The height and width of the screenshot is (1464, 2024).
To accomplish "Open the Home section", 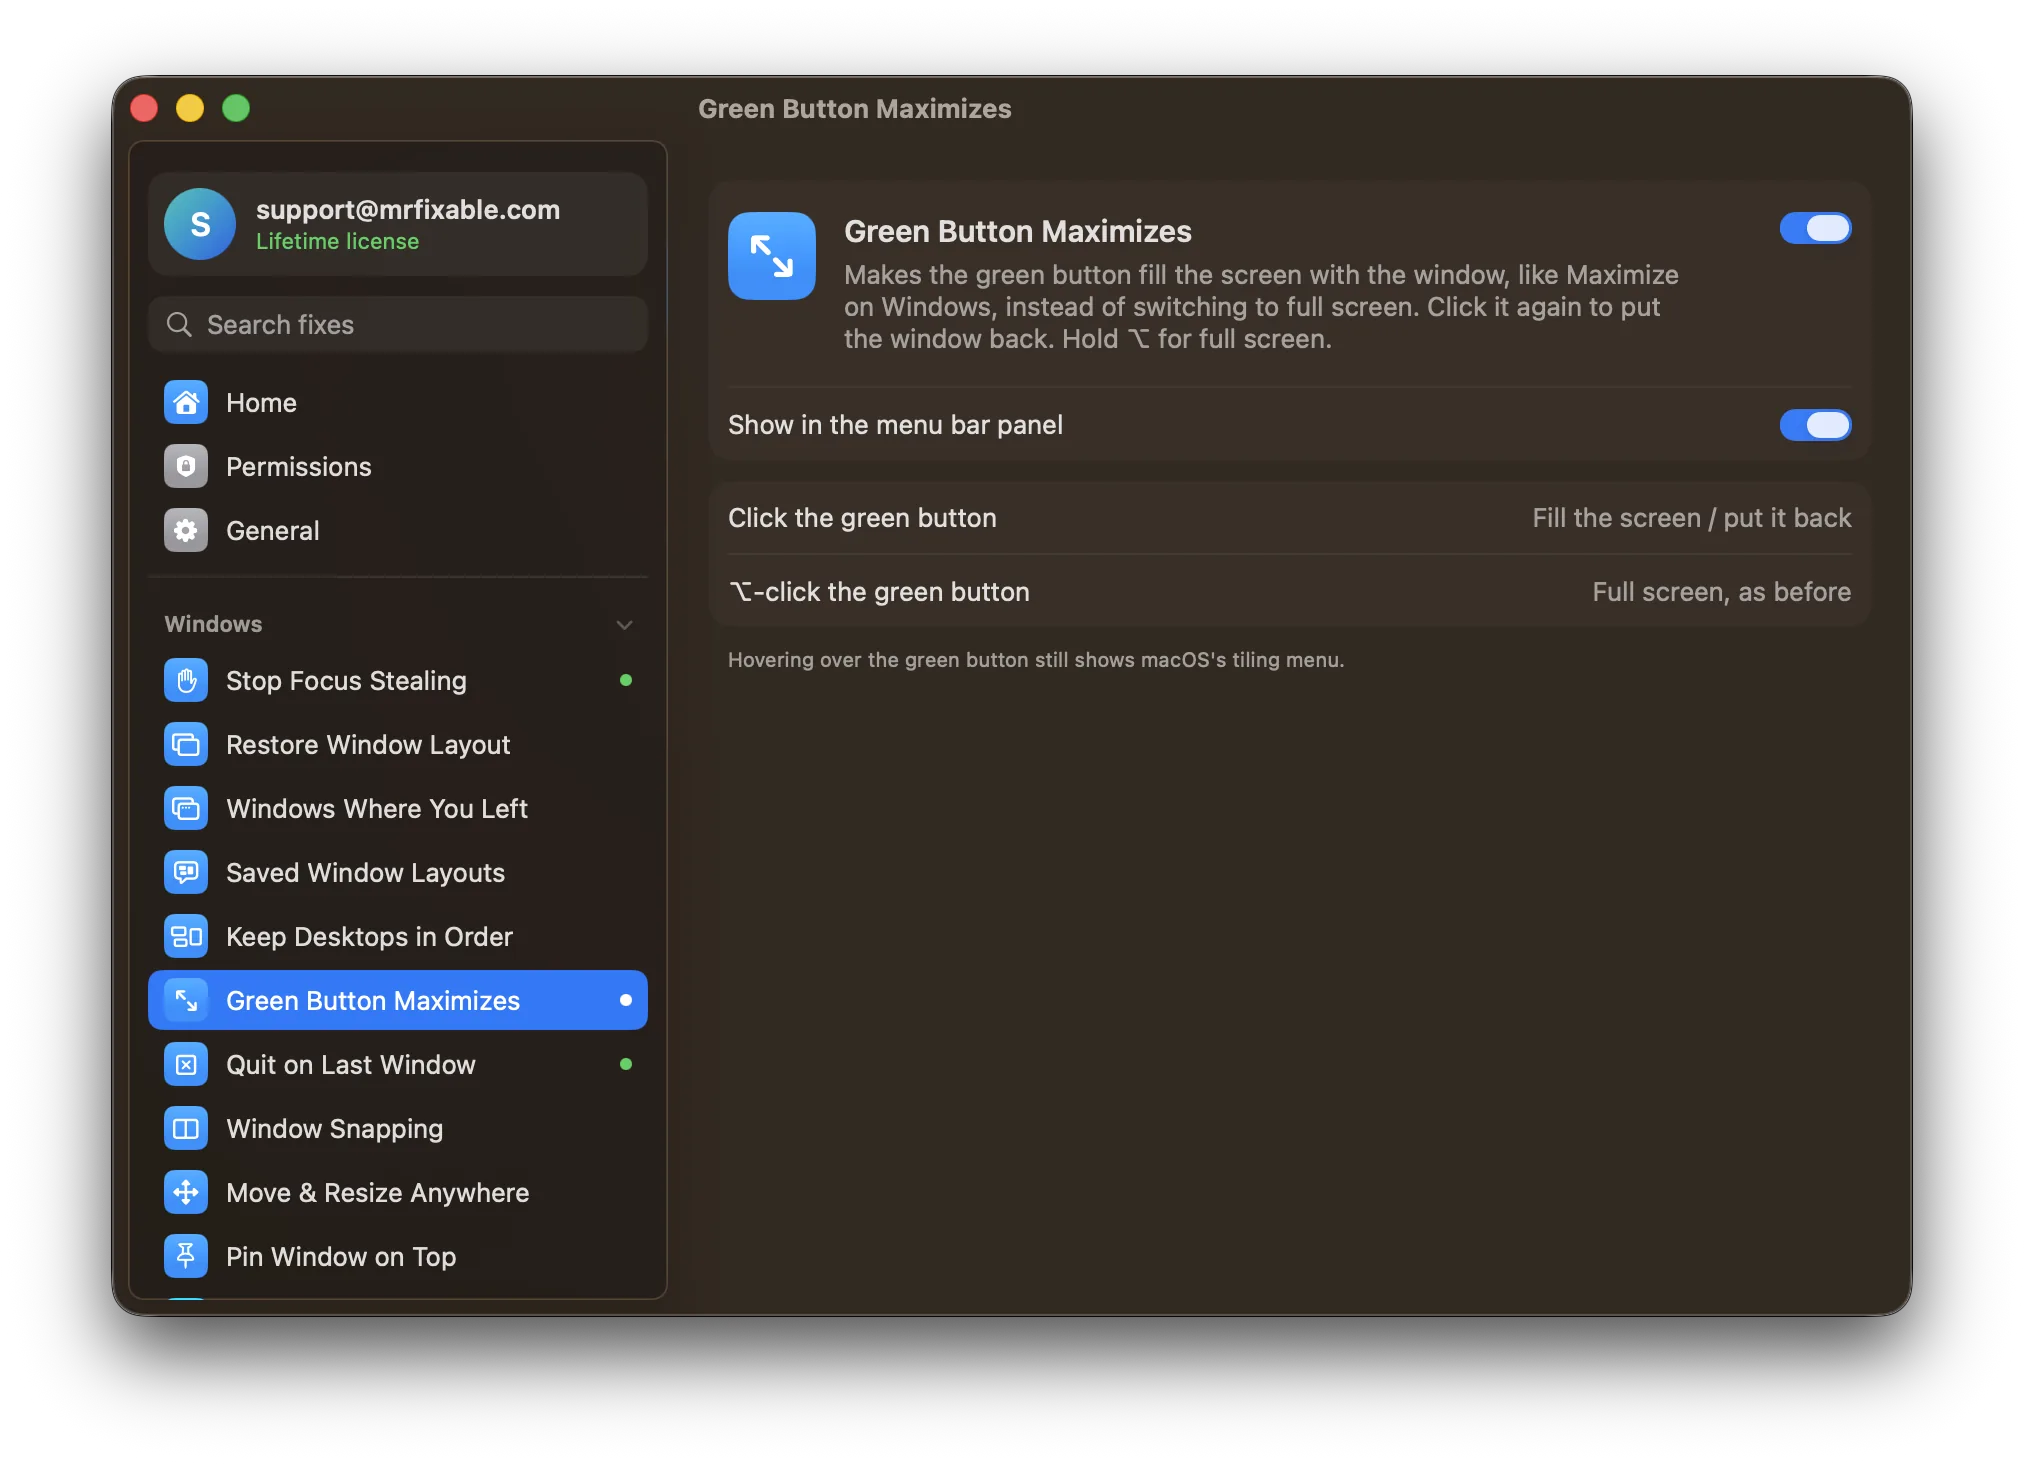I will pyautogui.click(x=398, y=402).
